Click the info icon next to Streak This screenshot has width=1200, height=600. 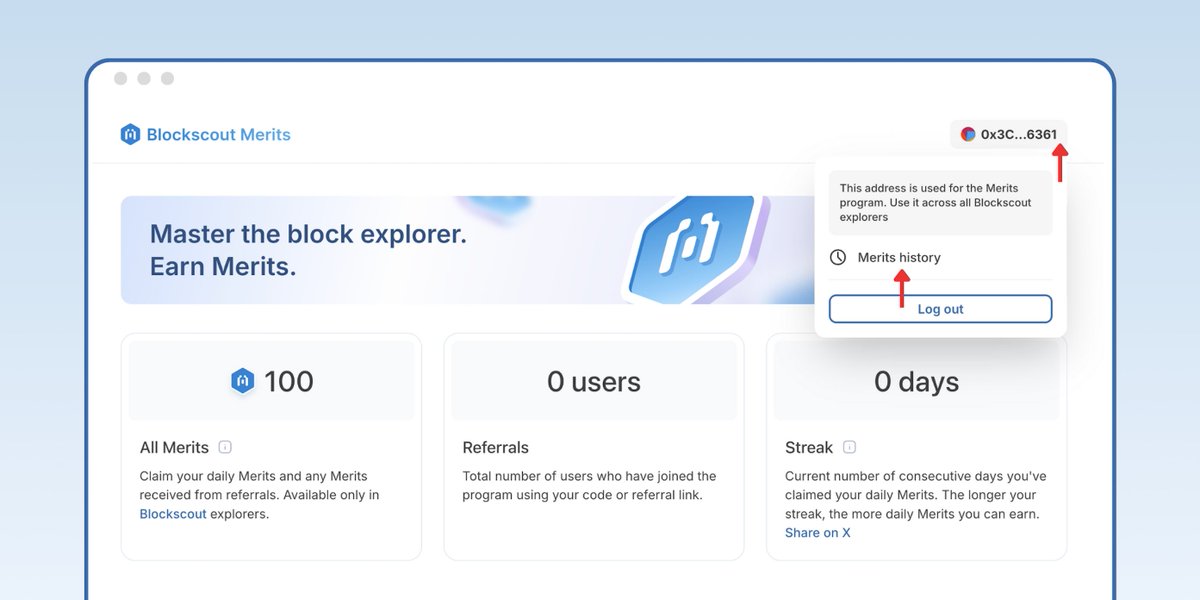849,447
